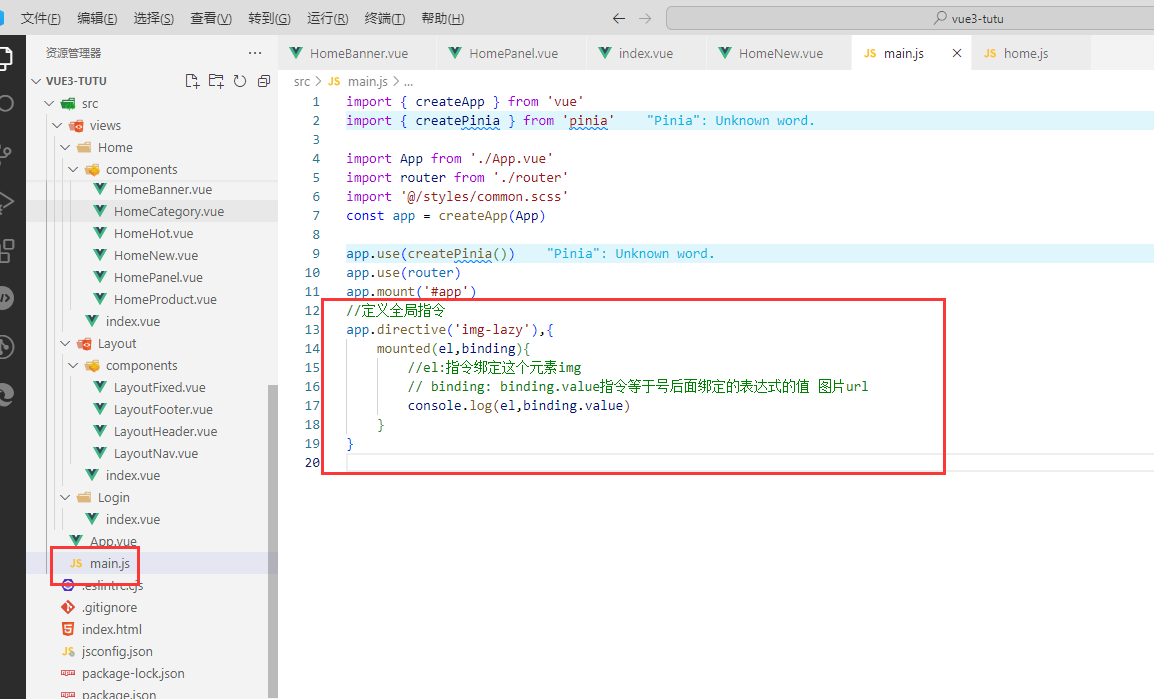The height and width of the screenshot is (699, 1154).
Task: Refresh the Explorer view icon
Action: pyautogui.click(x=239, y=80)
